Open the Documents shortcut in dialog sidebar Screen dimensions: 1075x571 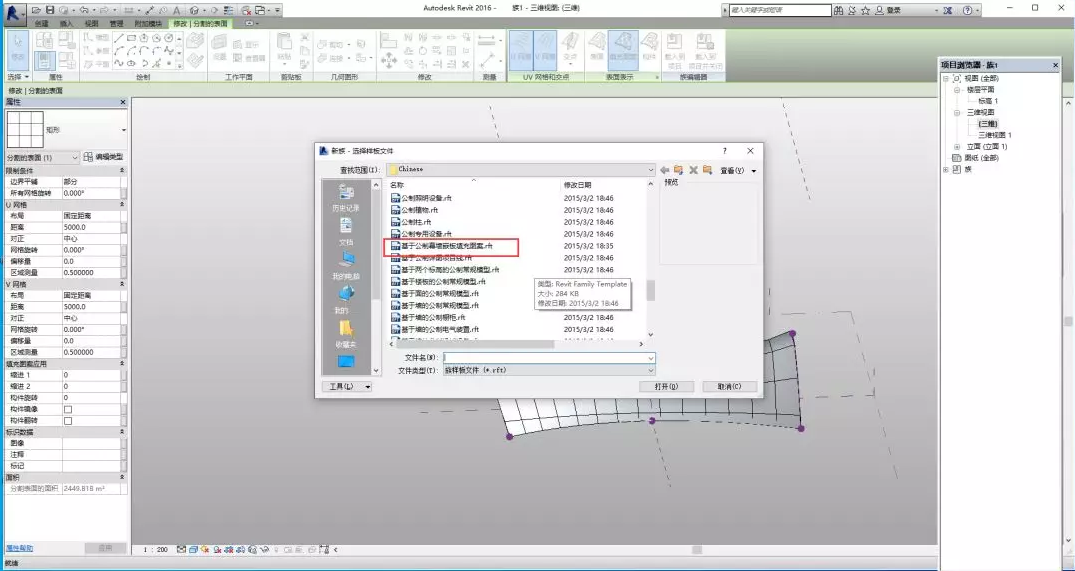(x=346, y=231)
